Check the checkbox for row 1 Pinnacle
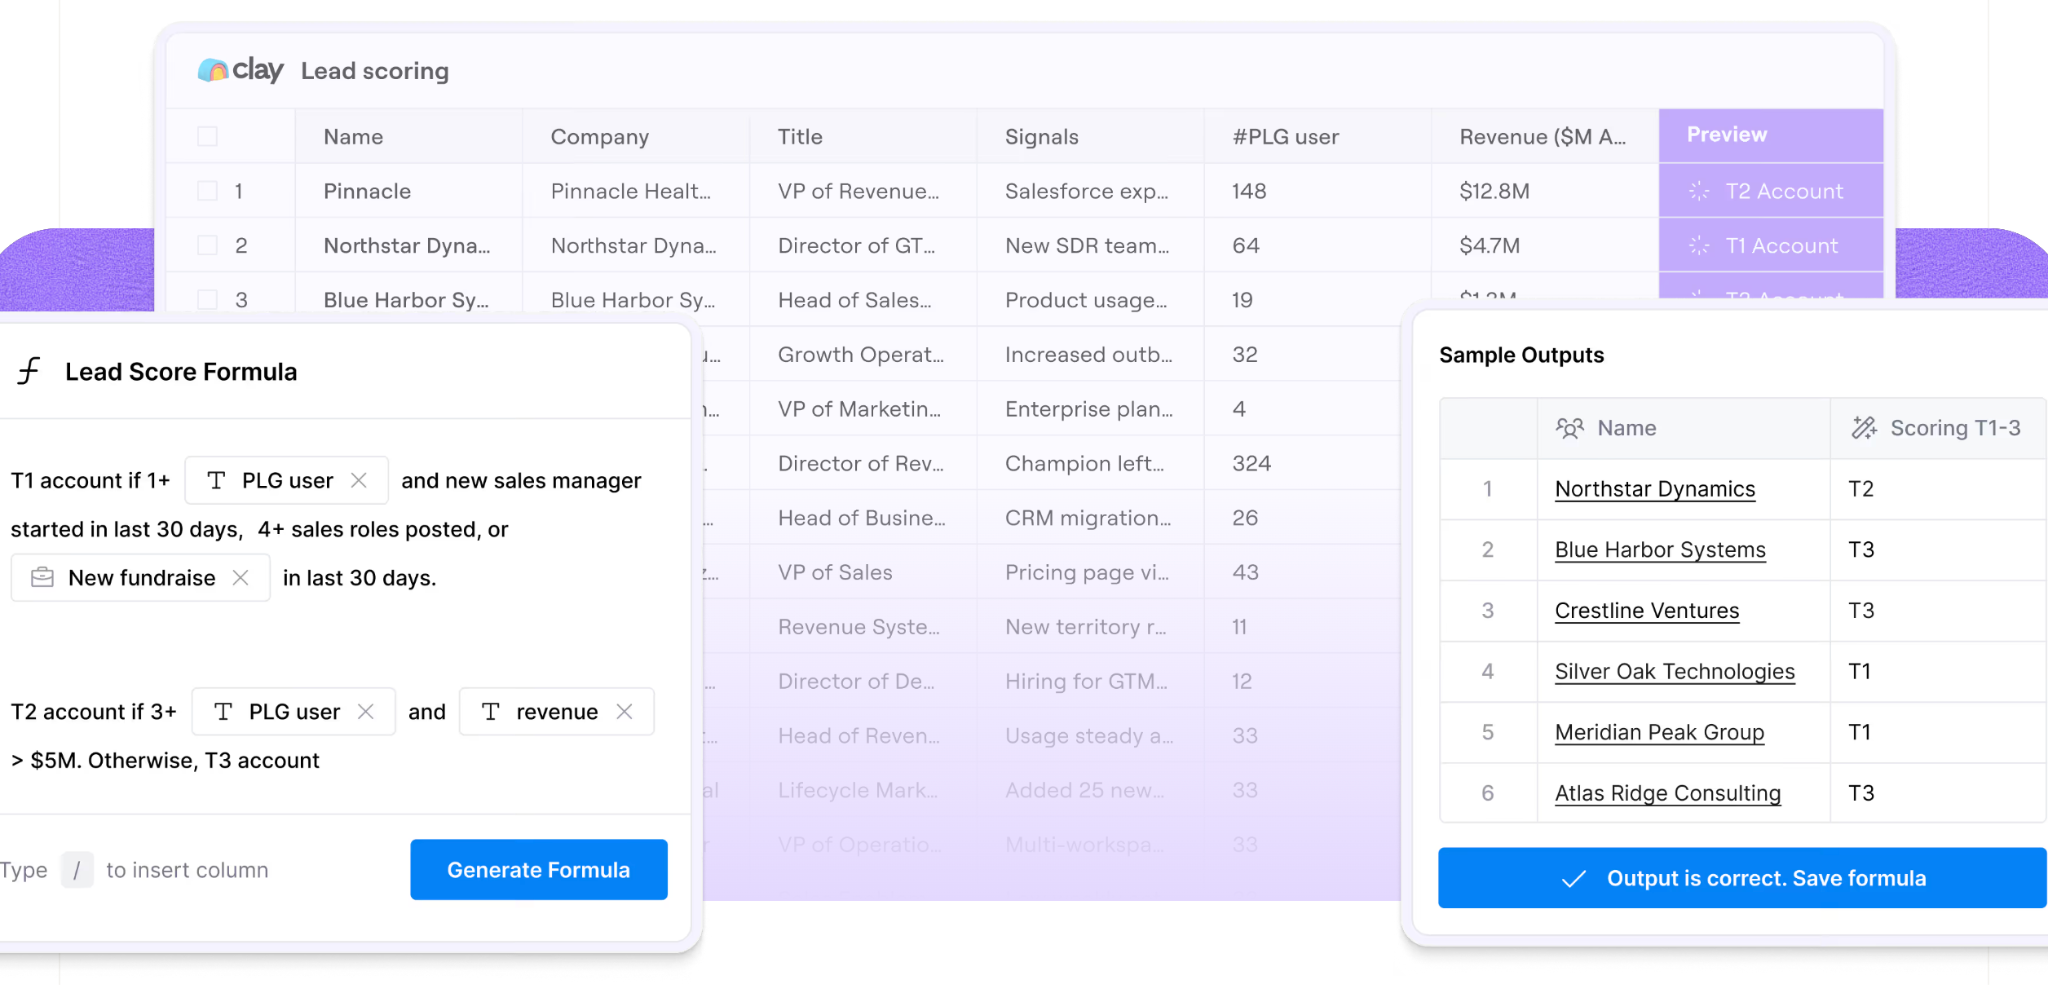The image size is (2048, 985). click(x=207, y=191)
